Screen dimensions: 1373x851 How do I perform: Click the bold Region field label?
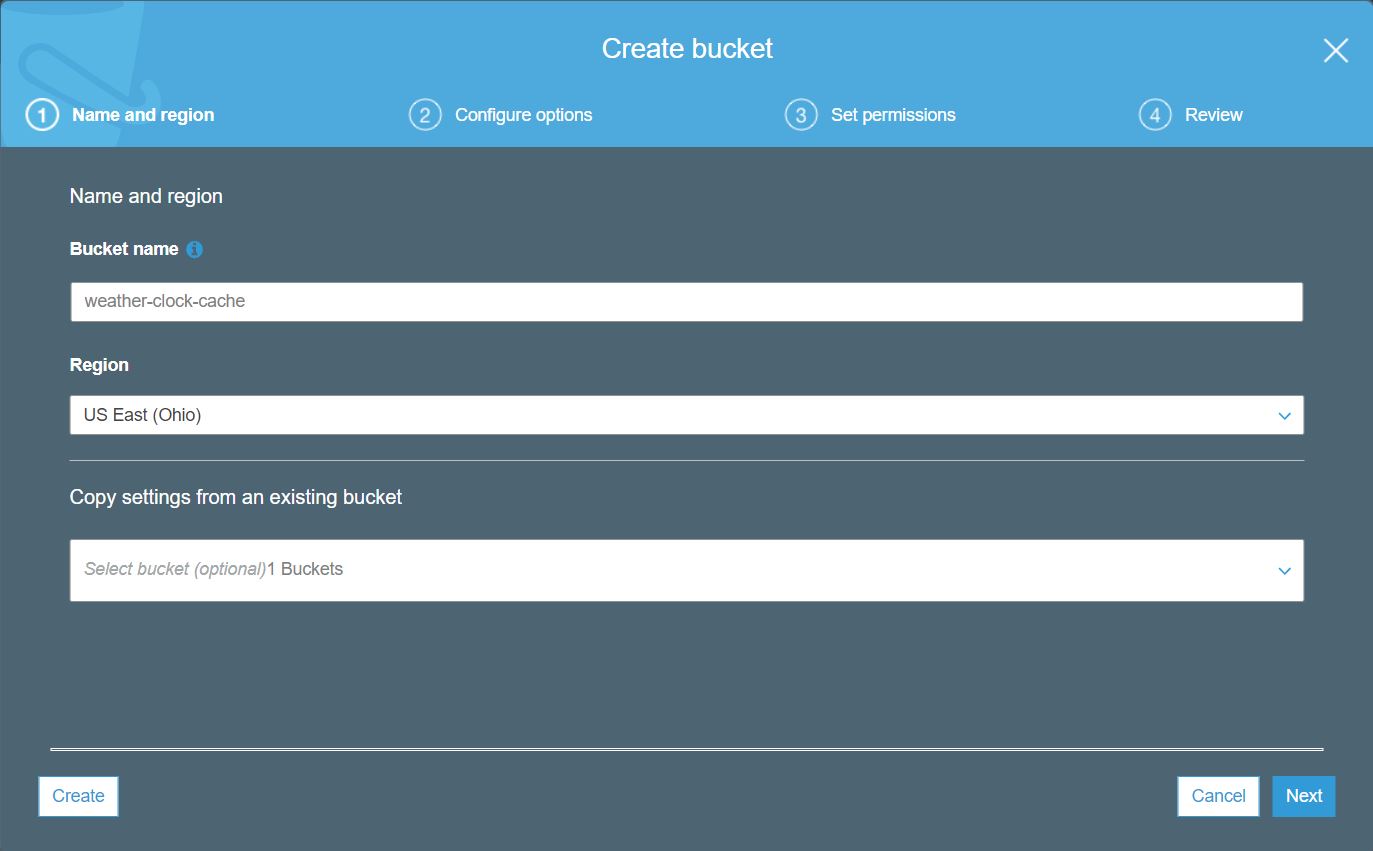click(x=99, y=365)
